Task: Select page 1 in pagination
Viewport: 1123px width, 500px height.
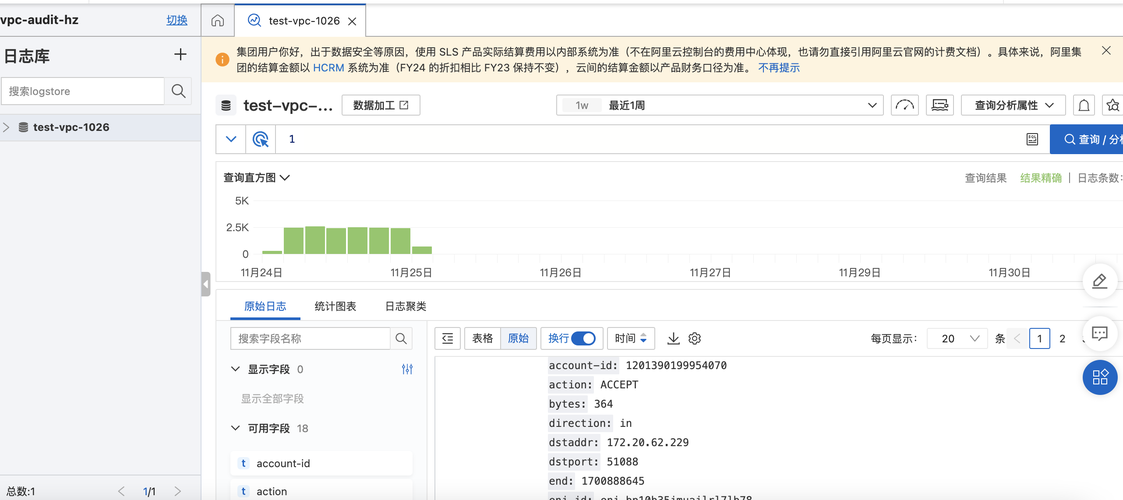Action: 1039,339
